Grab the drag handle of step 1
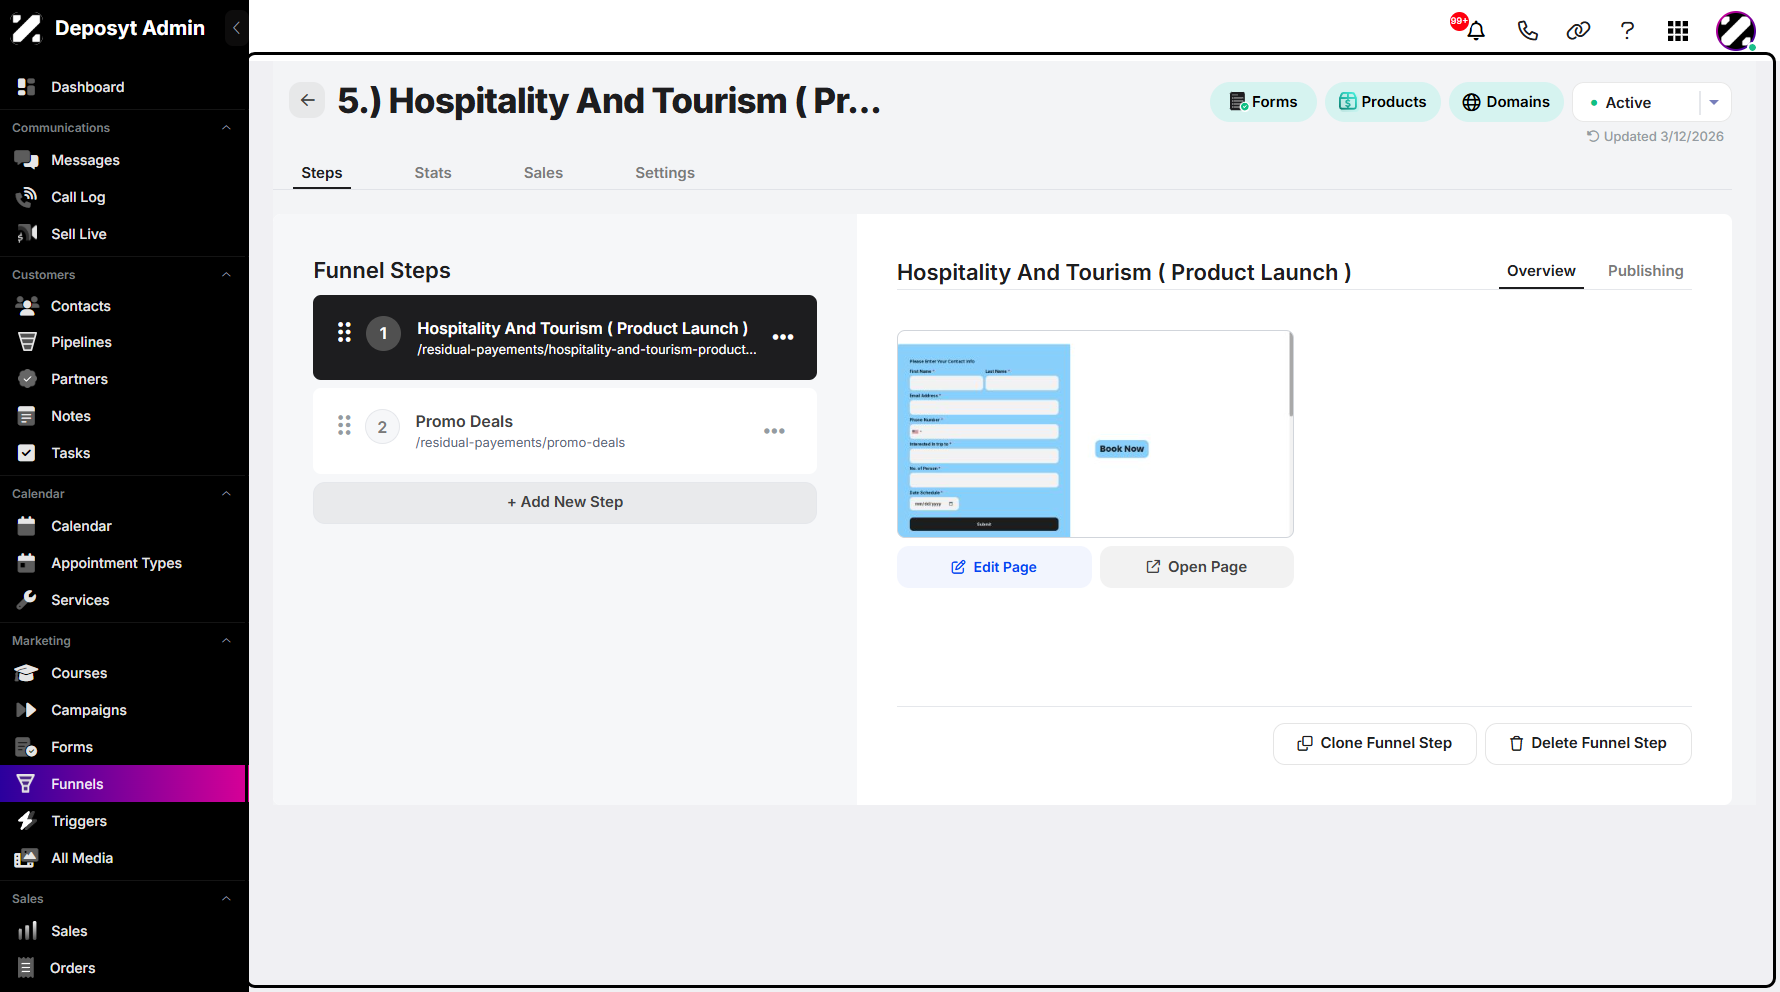Screen dimensions: 1780x992 coord(344,332)
